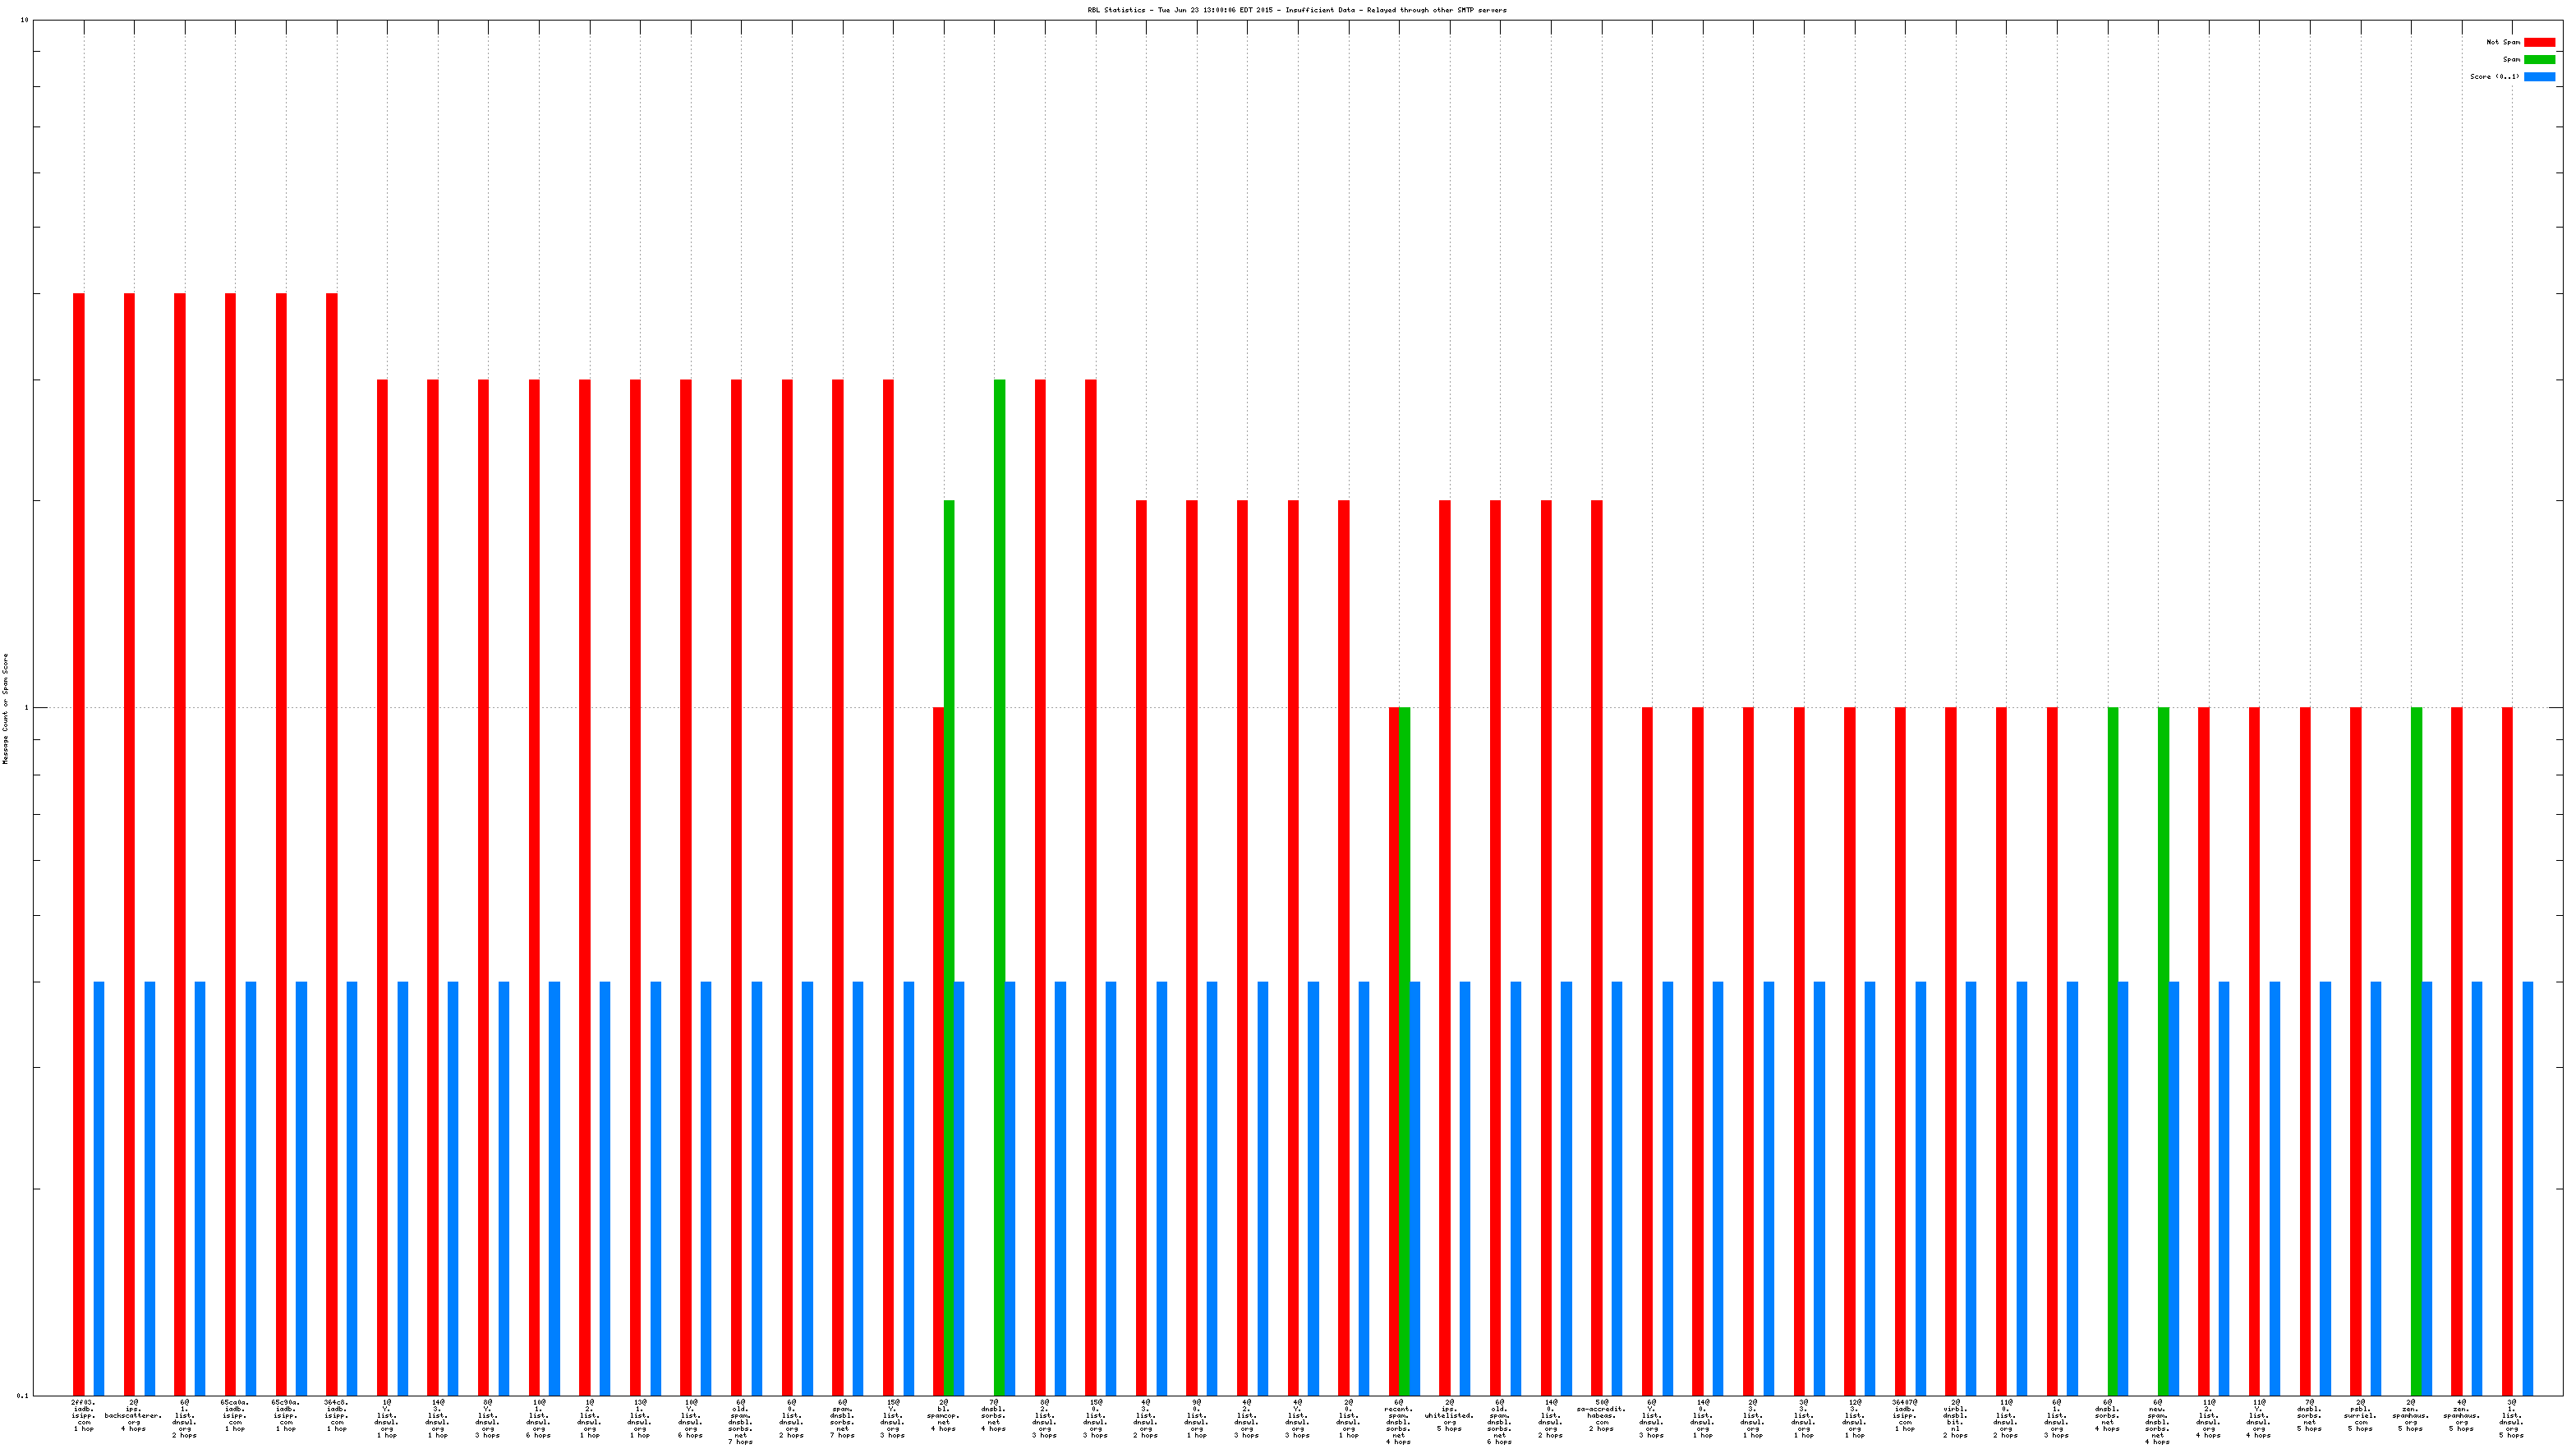
Task: Click the blue Score legend swatch
Action: pos(2538,76)
